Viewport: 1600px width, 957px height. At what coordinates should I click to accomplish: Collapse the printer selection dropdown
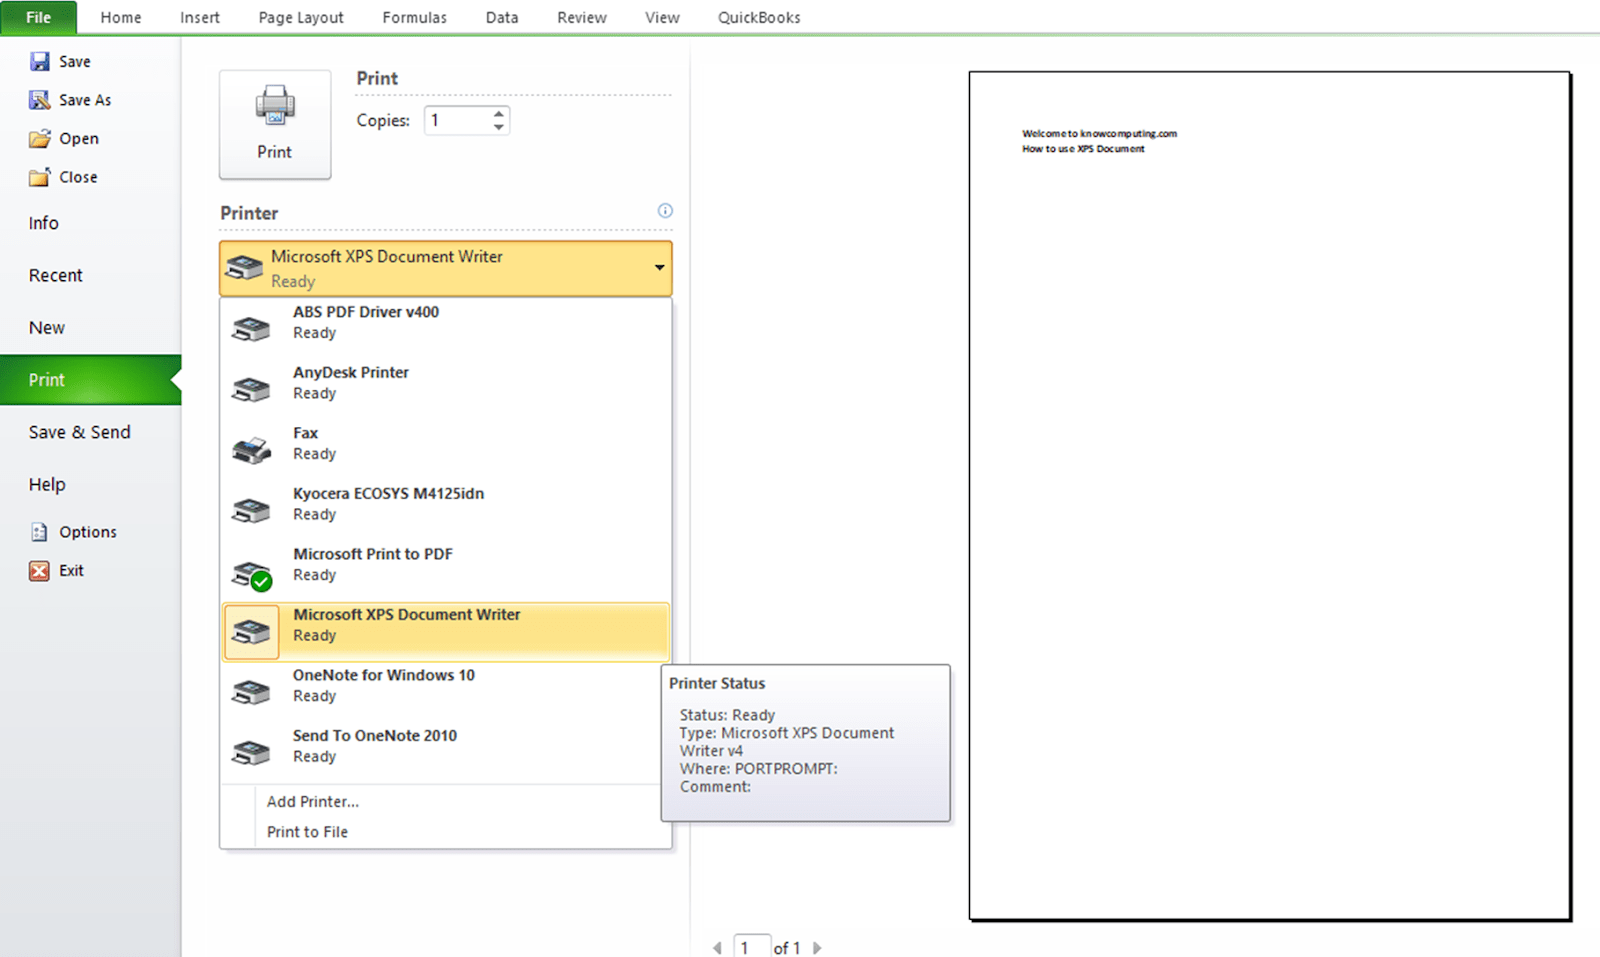pos(659,268)
